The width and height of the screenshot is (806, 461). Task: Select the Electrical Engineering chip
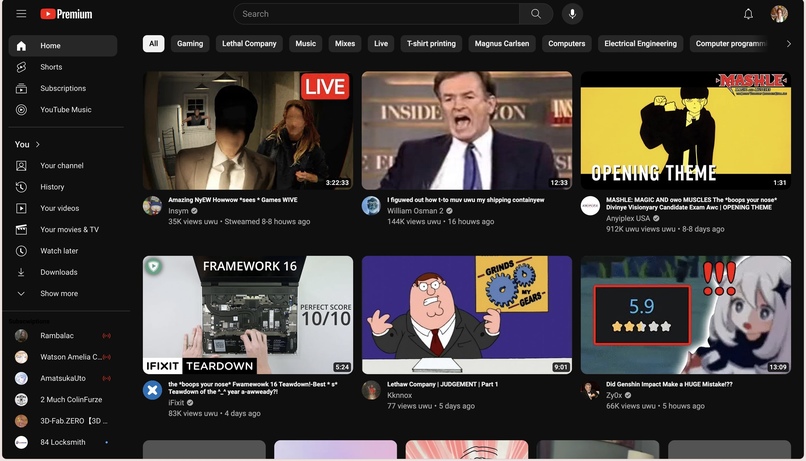click(x=640, y=44)
